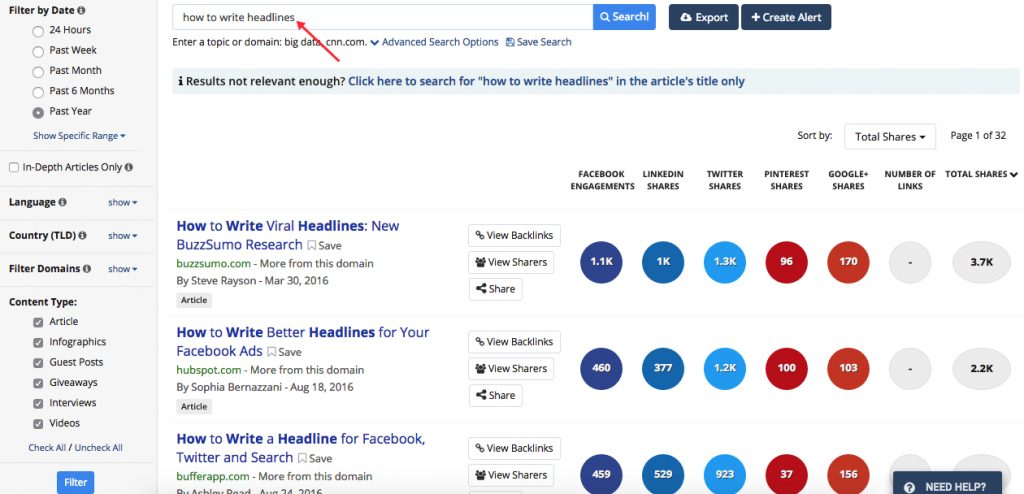This screenshot has height=494, width=1024.
Task: Uncheck the Giveaways content type
Action: click(x=38, y=383)
